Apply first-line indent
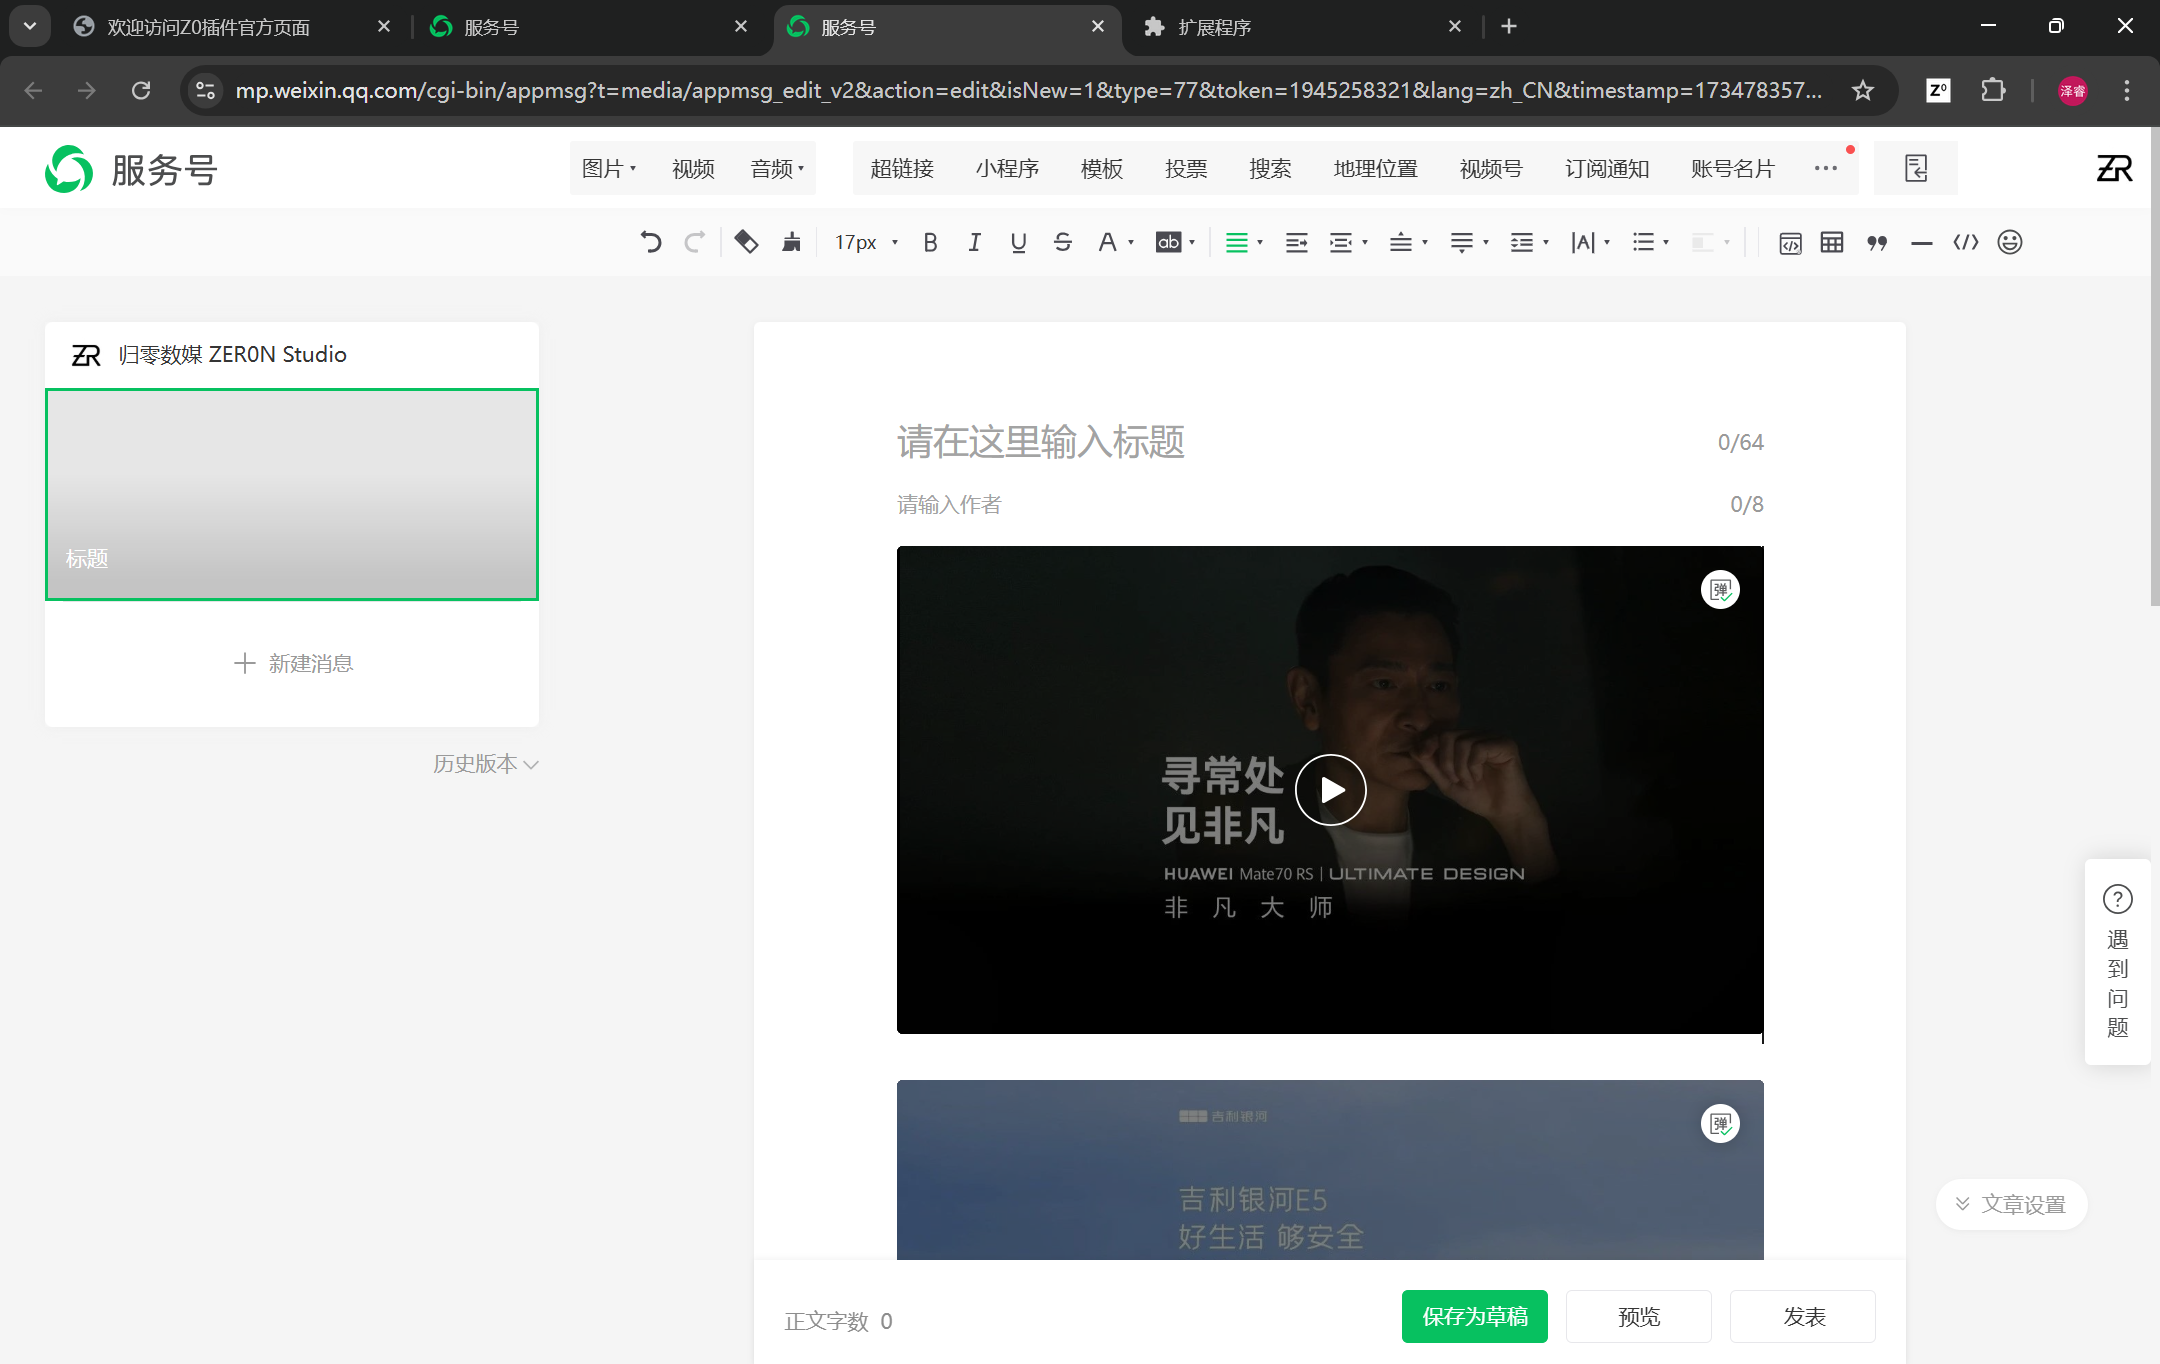 click(x=1296, y=242)
